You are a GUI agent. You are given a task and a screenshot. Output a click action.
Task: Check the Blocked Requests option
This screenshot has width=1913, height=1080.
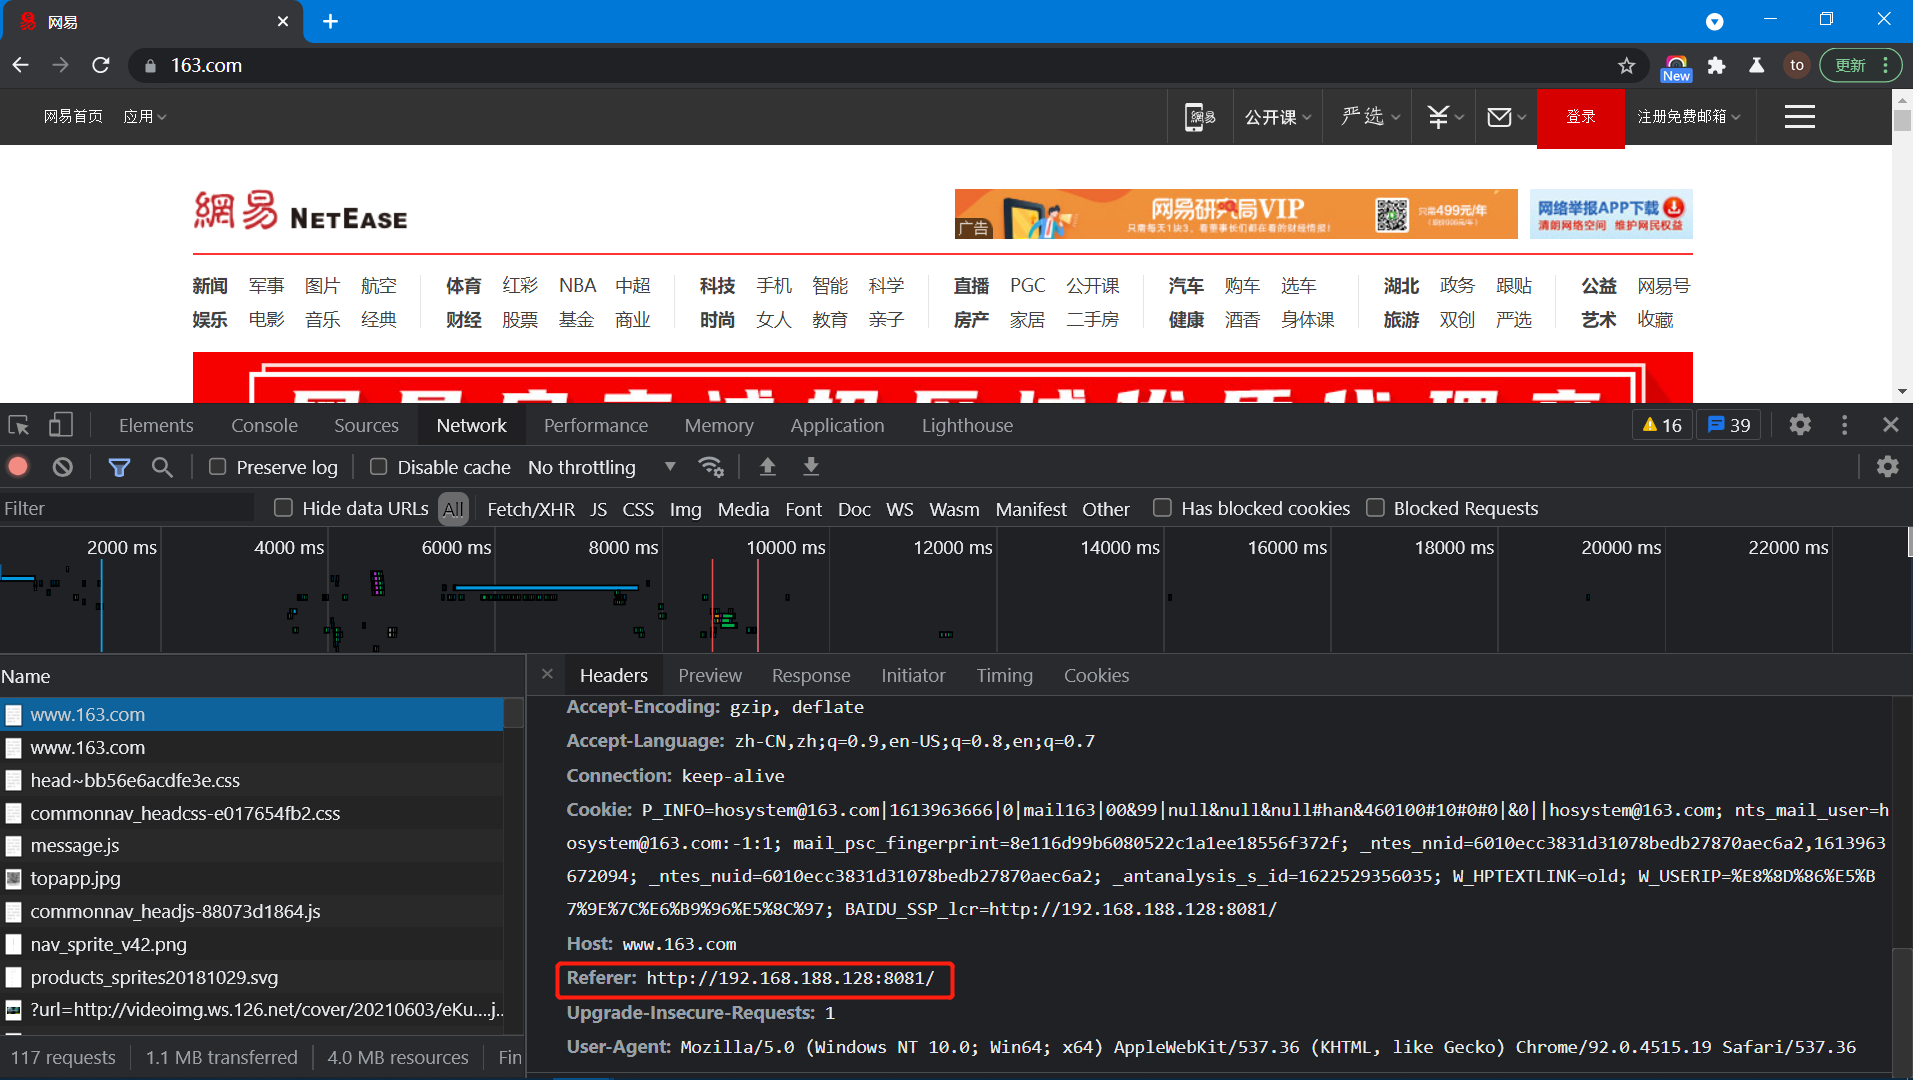pos(1375,508)
